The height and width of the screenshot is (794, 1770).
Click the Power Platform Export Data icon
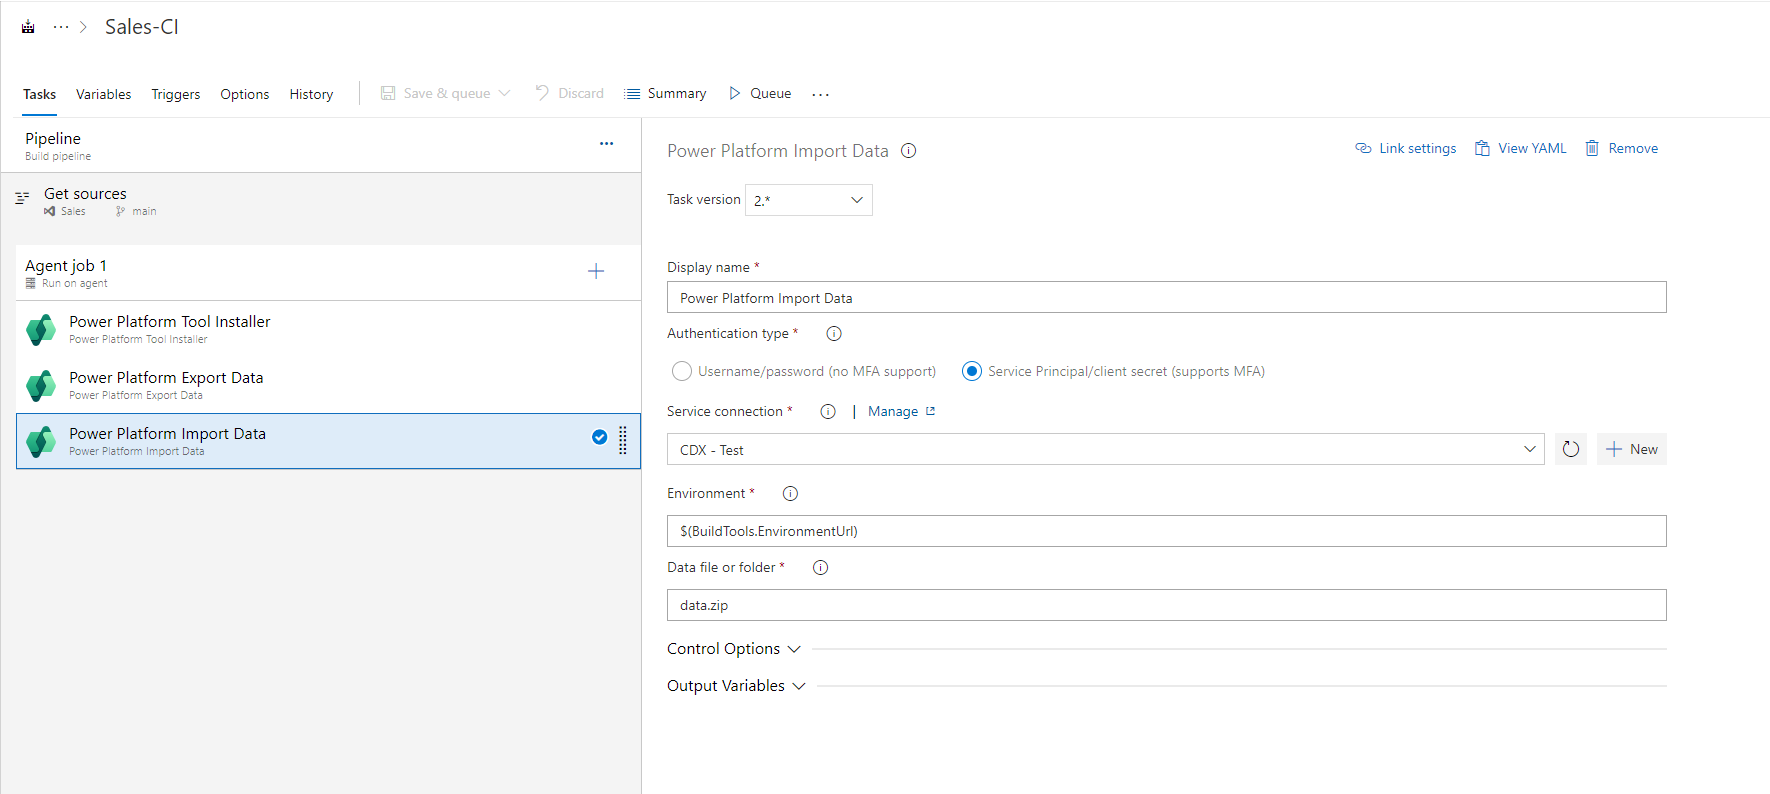[41, 386]
